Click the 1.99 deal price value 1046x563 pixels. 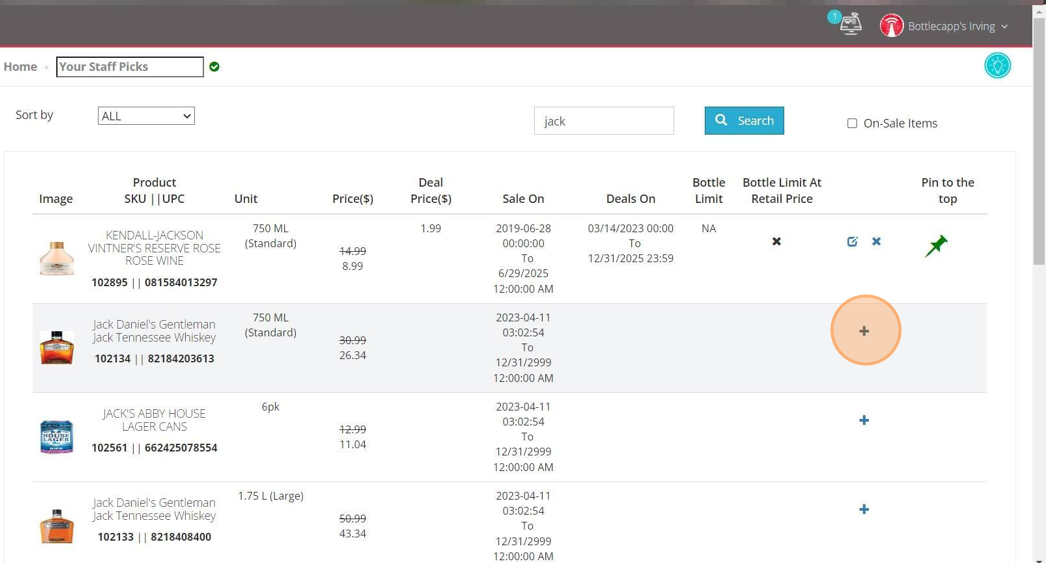[x=431, y=228]
